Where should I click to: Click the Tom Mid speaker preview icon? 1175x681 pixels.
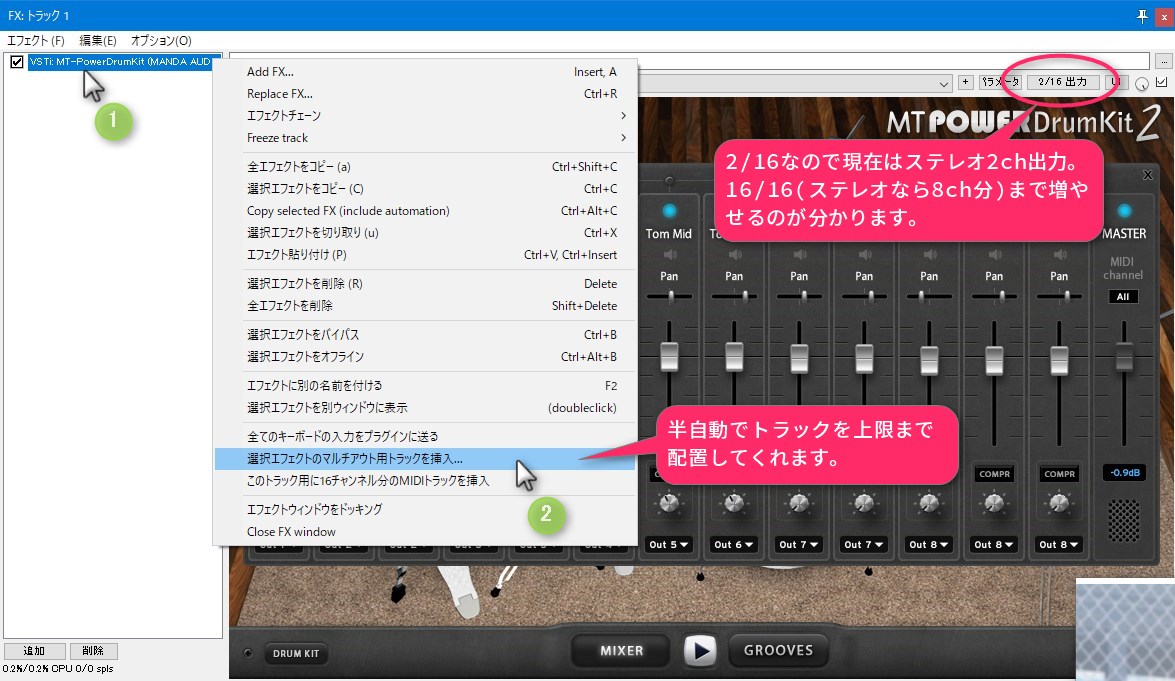click(x=669, y=255)
